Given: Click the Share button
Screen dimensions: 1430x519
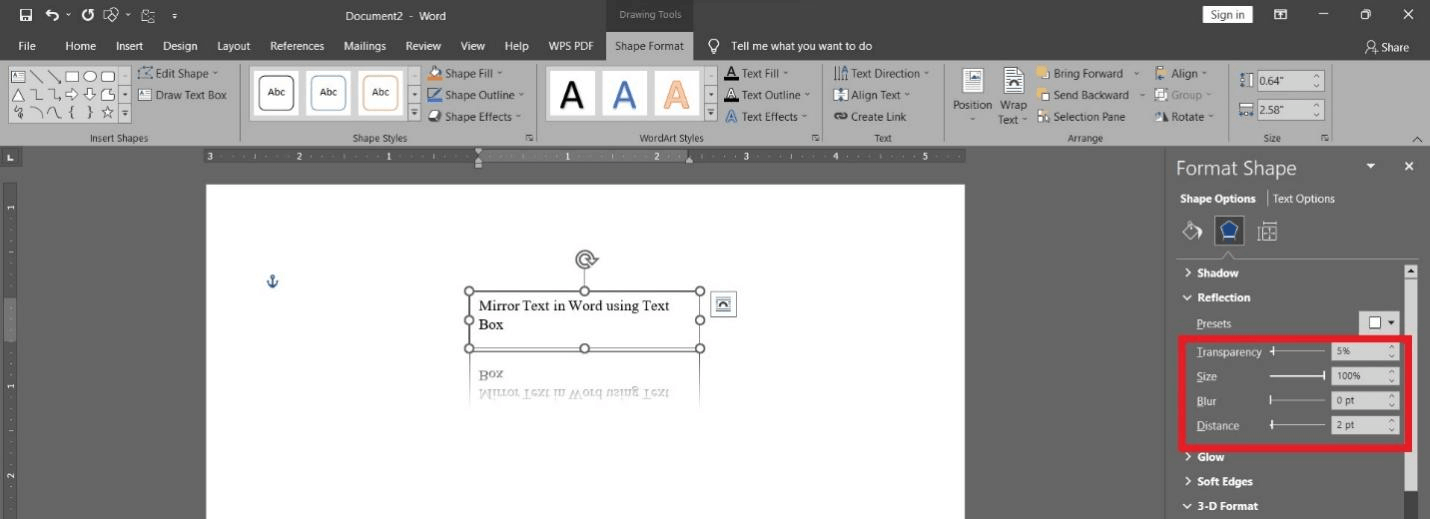Looking at the screenshot, I should coord(1387,47).
